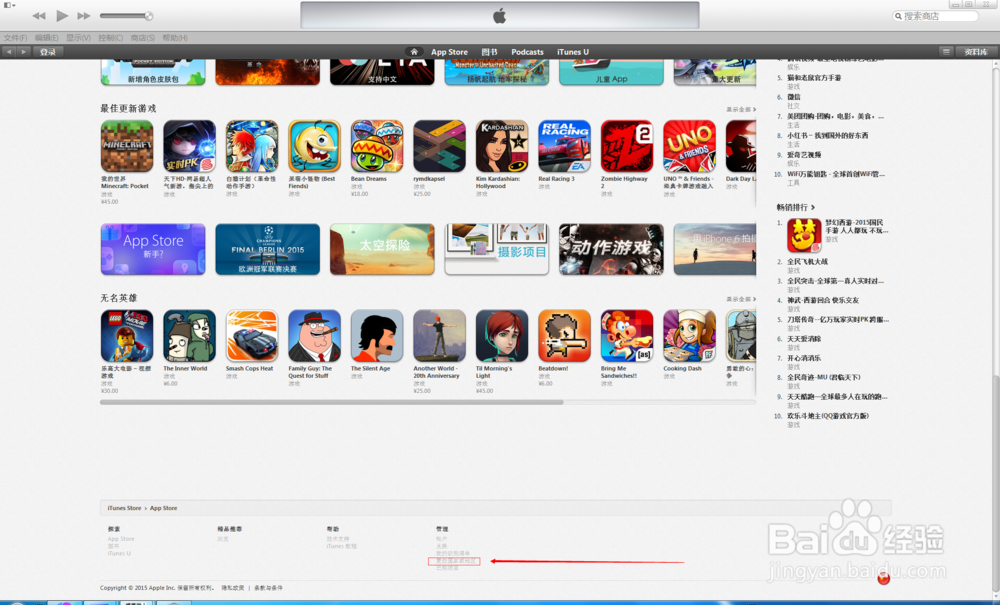Open 微信 in the ranking list
Viewport: 1000px width, 605px height.
click(x=793, y=97)
